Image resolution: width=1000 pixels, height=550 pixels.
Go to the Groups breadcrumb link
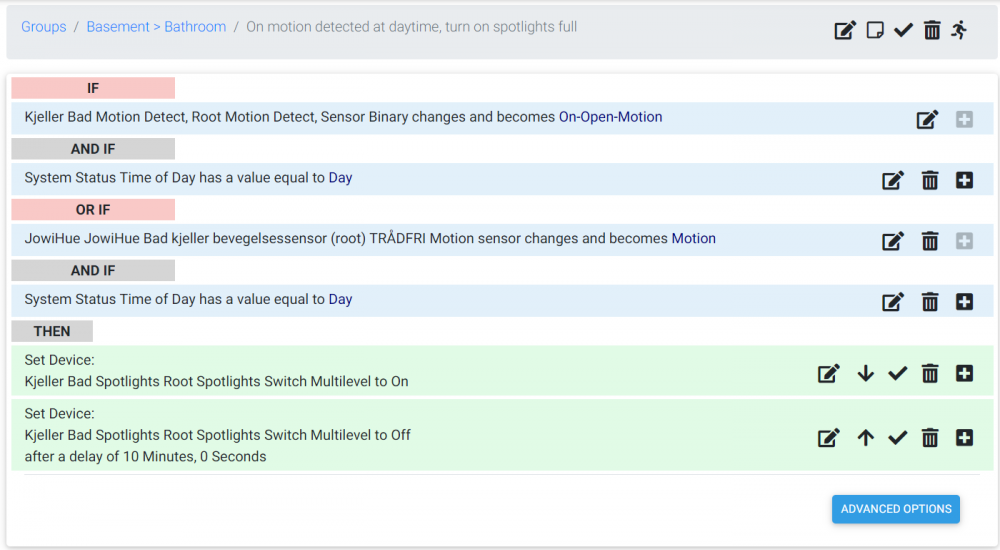click(44, 27)
